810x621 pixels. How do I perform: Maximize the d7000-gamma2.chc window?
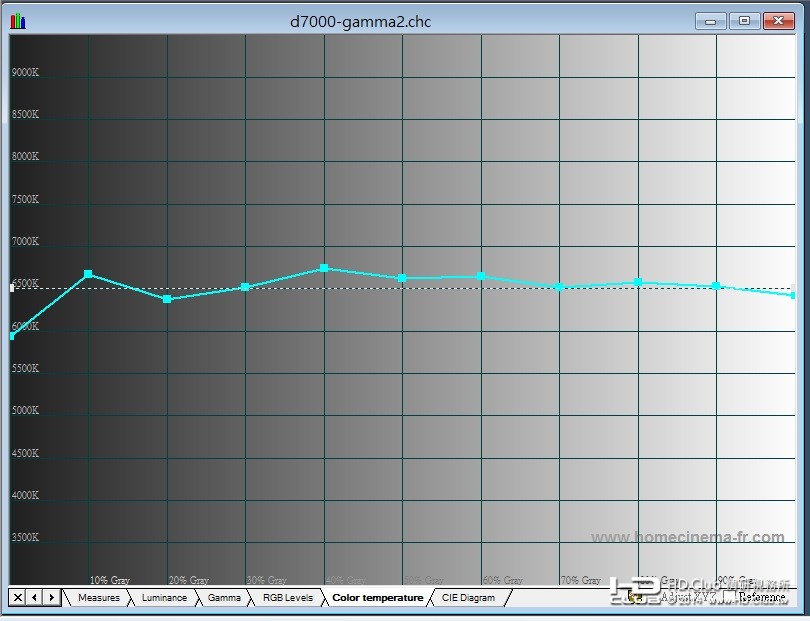tap(744, 21)
